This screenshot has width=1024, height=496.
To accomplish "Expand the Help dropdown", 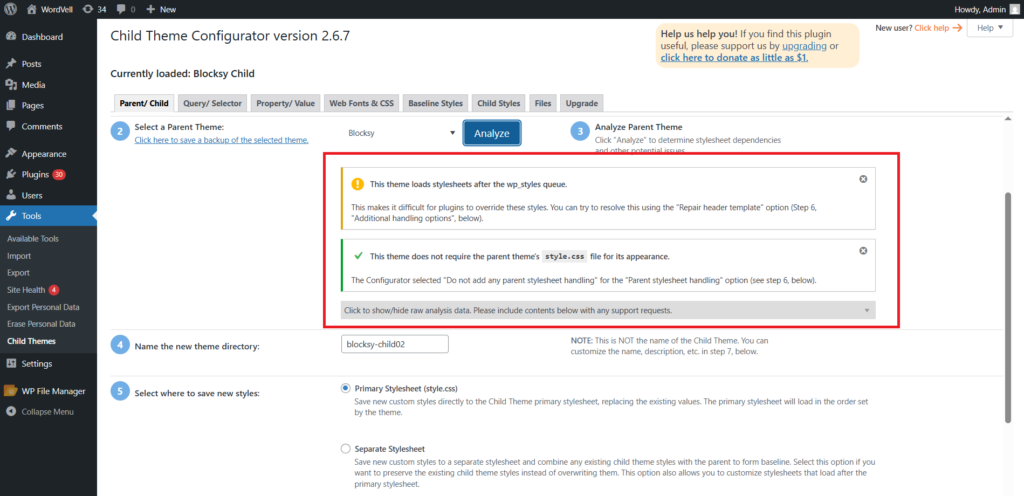I will pyautogui.click(x=989, y=28).
